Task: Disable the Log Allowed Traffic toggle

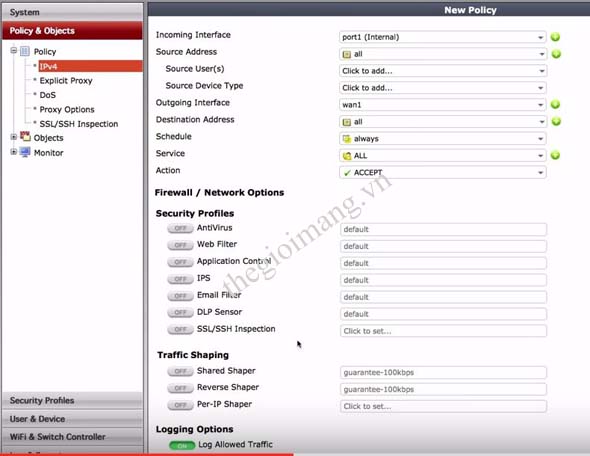Action: [x=182, y=445]
